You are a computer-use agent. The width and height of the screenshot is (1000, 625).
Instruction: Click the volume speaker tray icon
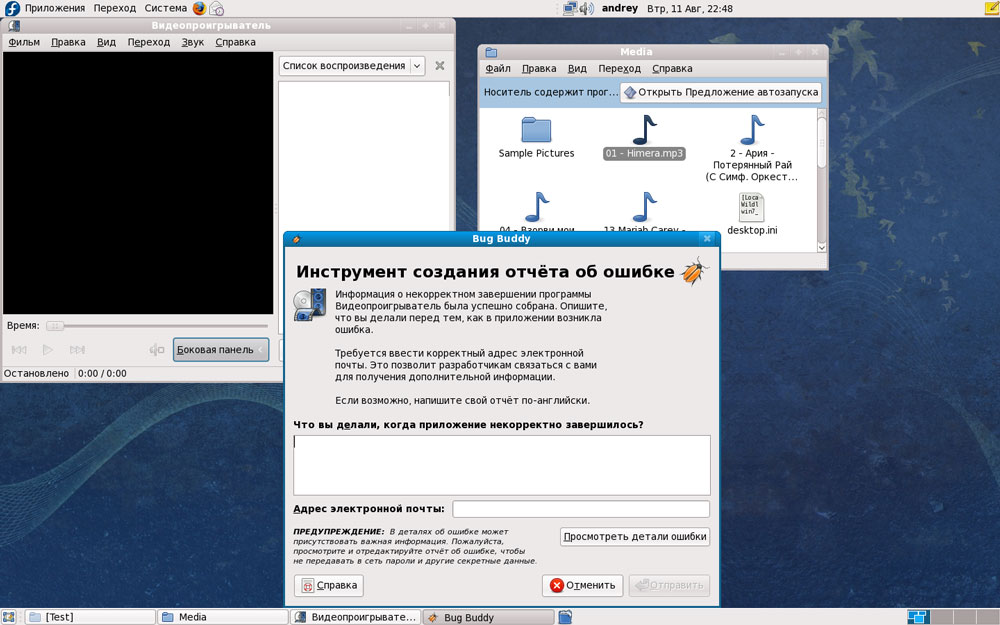587,8
